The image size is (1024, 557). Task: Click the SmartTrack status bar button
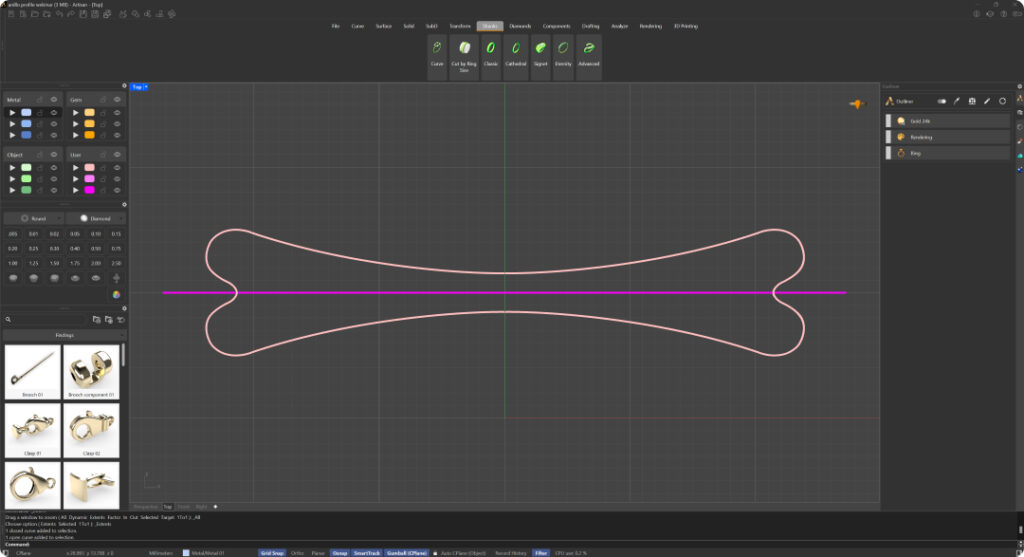[367, 552]
